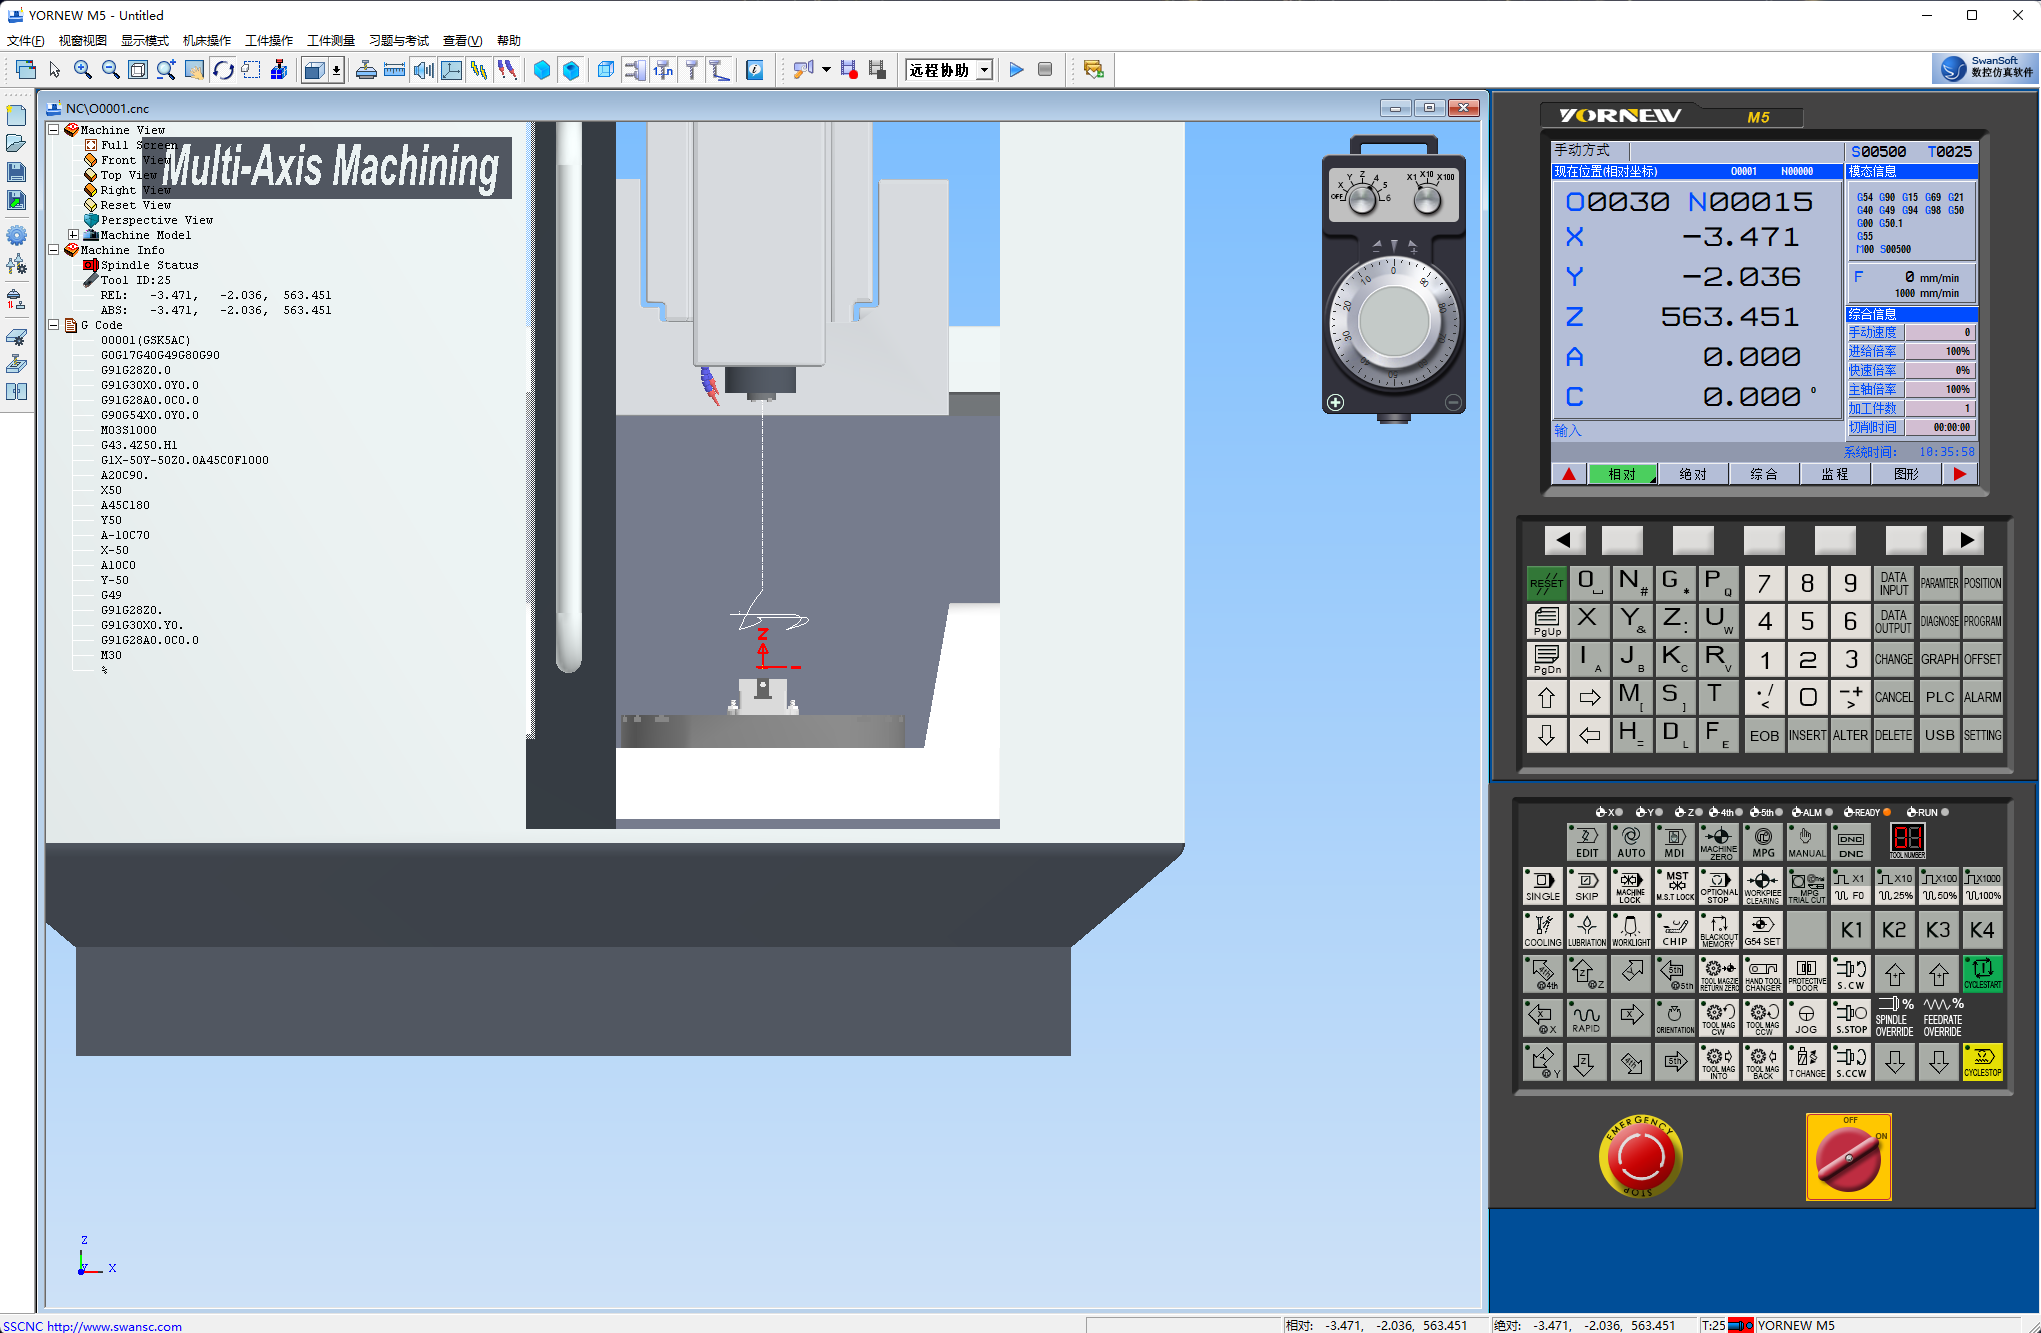Toggle the SINGLE block key

point(1543,885)
